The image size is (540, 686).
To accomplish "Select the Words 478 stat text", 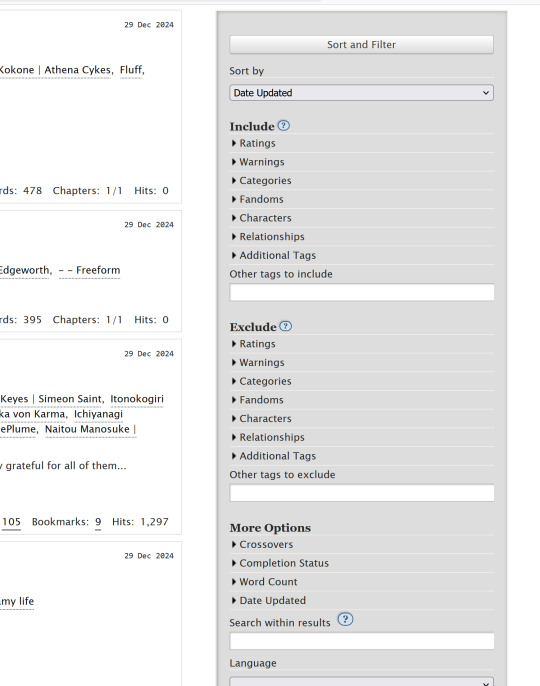I will [x=21, y=191].
